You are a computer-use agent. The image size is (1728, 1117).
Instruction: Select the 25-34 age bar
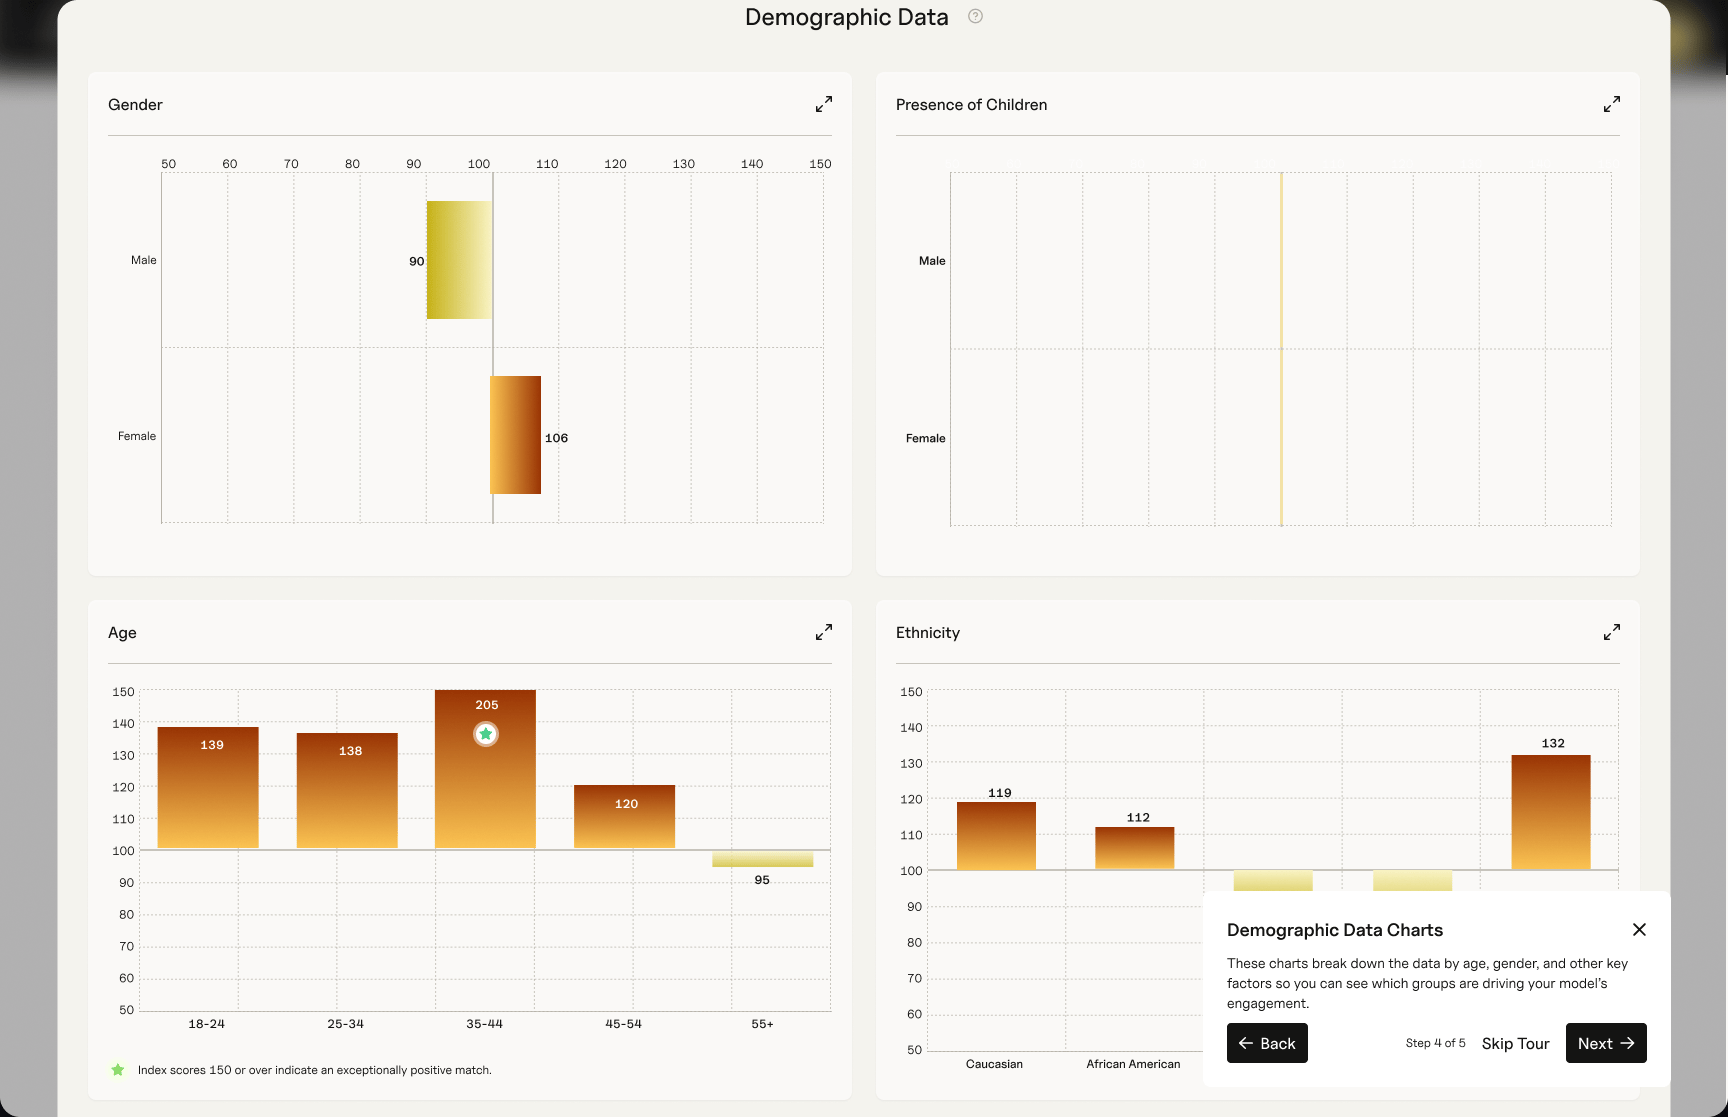347,791
